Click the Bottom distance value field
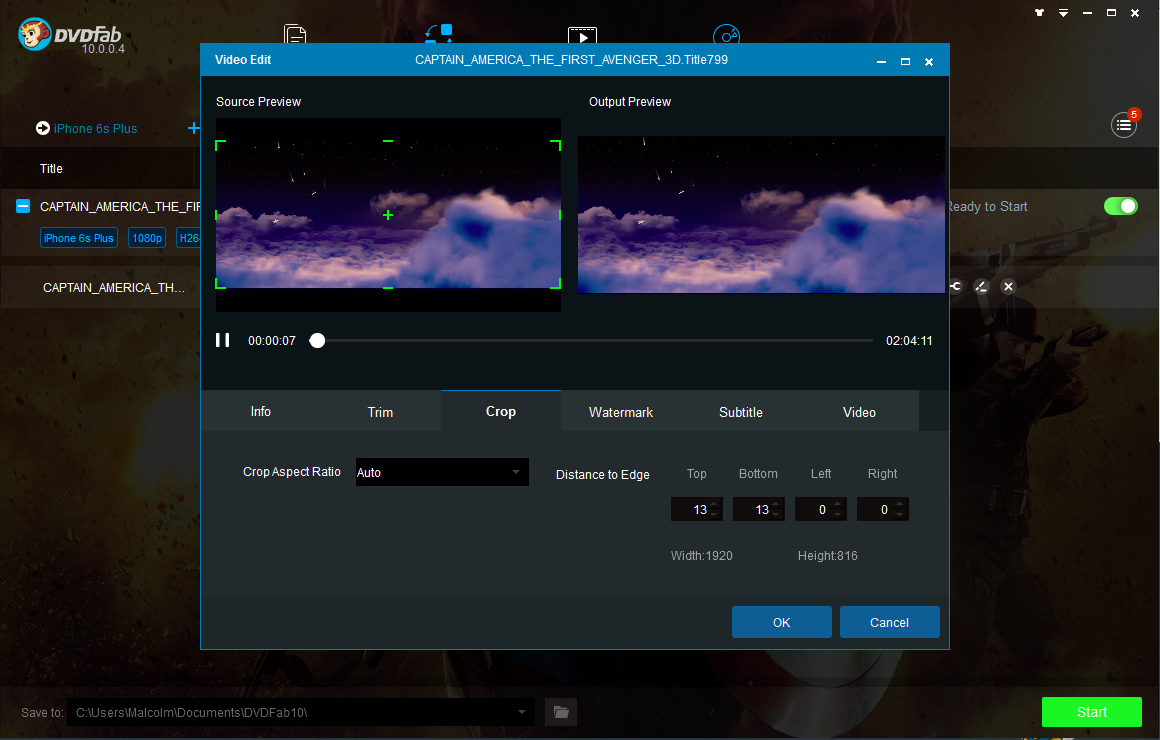The image size is (1160, 740). (753, 509)
